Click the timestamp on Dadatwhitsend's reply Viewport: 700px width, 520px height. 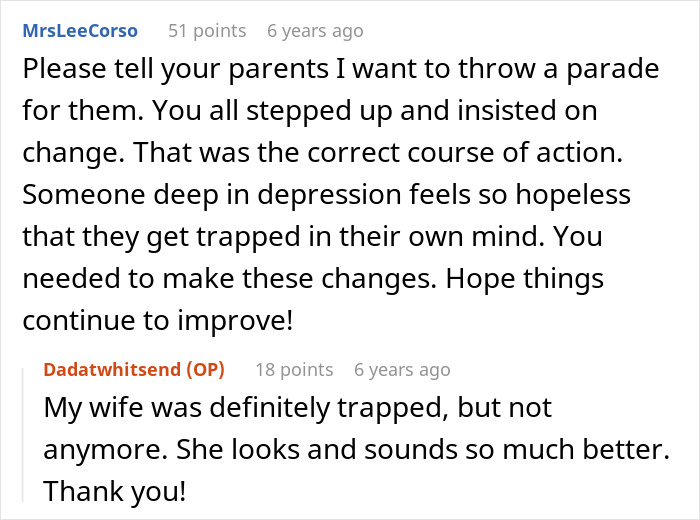402,370
